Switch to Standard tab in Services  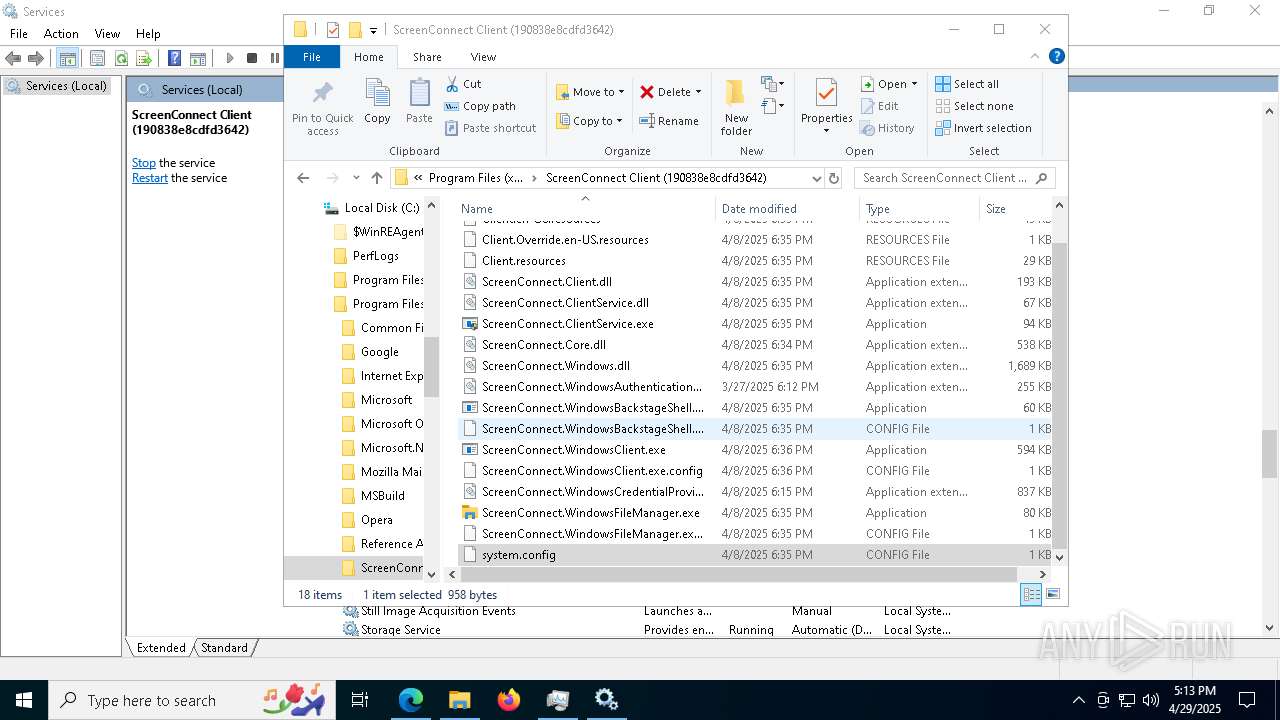click(x=224, y=648)
